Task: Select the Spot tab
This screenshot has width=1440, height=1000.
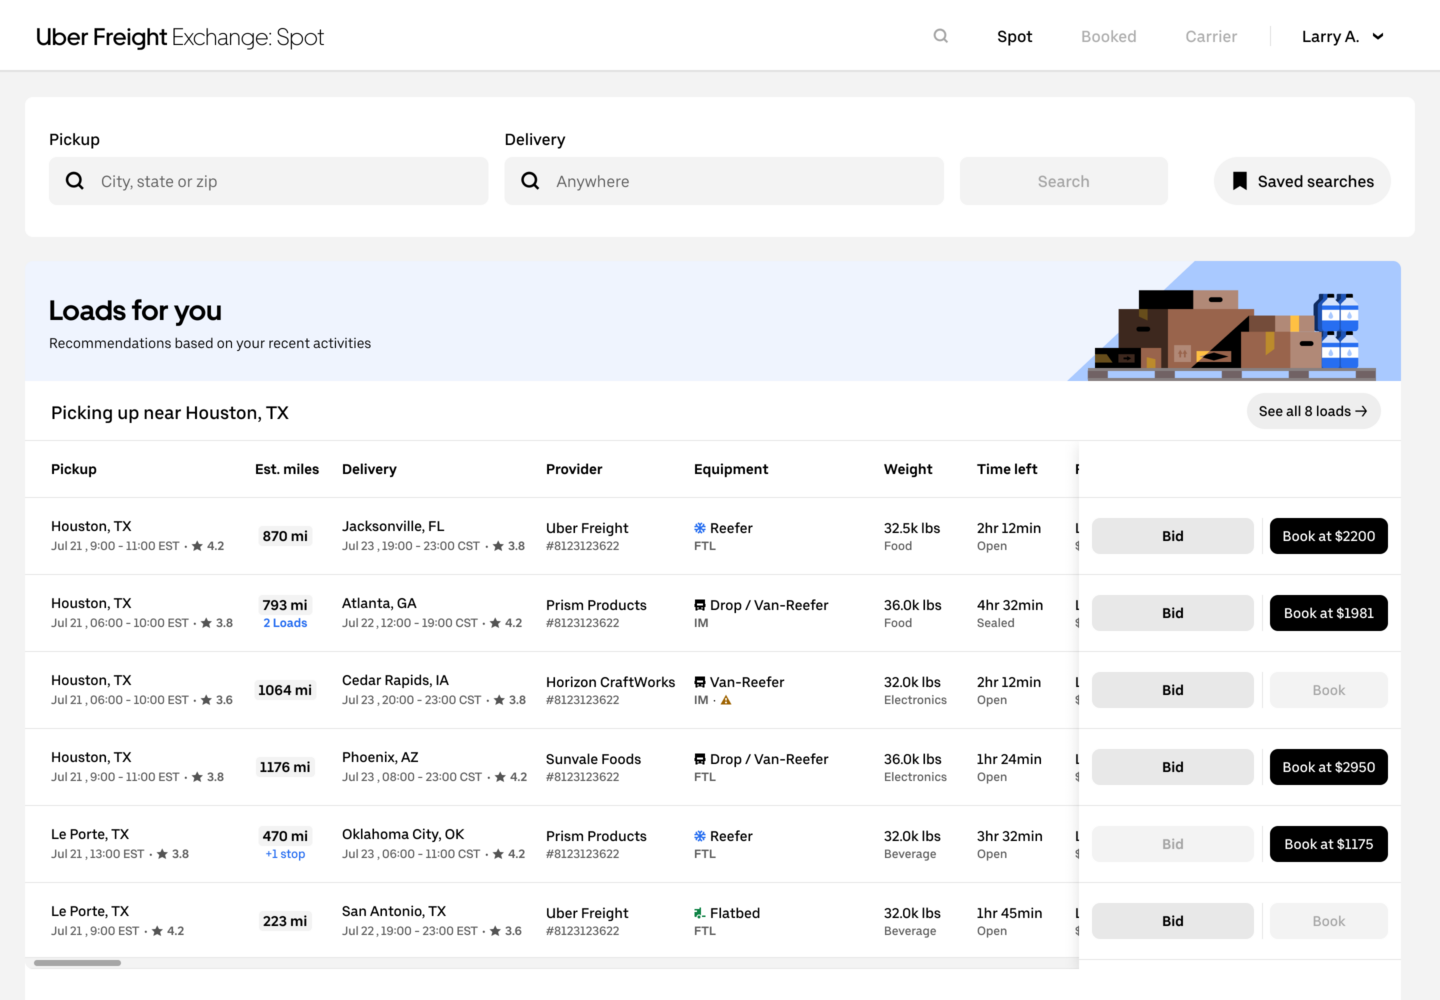Action: tap(1014, 37)
